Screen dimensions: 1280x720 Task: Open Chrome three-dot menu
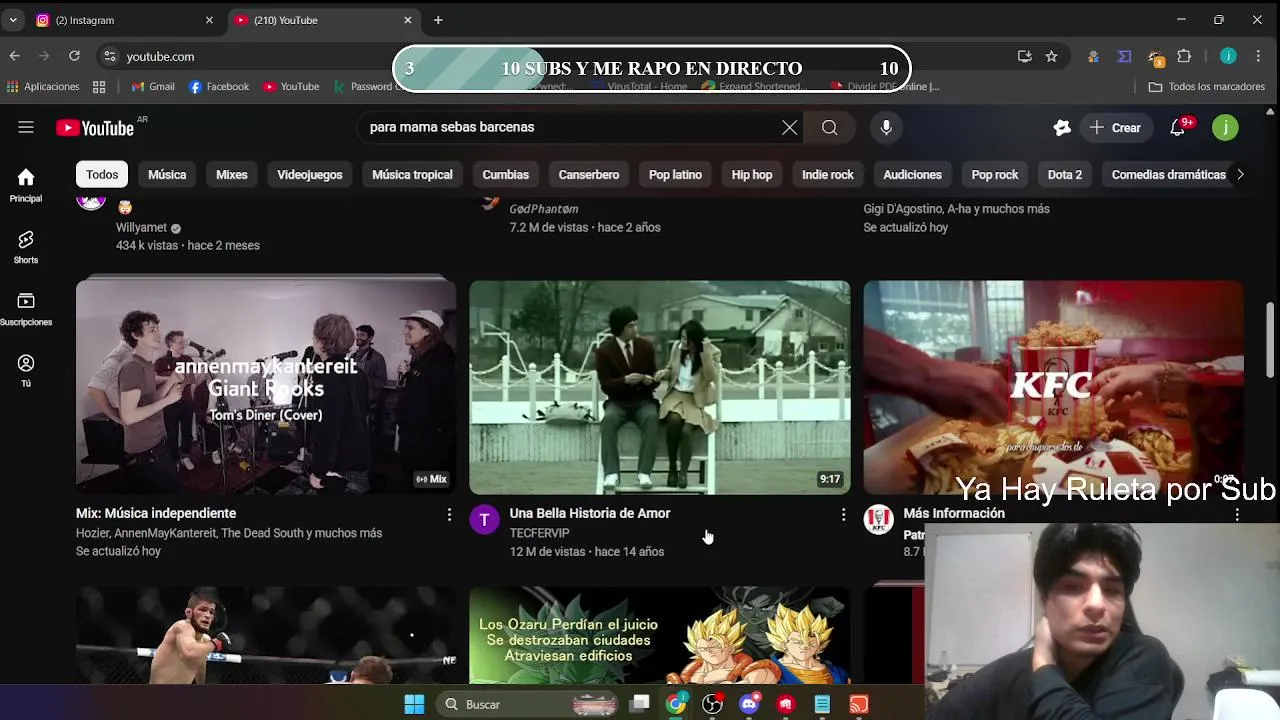click(x=1258, y=56)
